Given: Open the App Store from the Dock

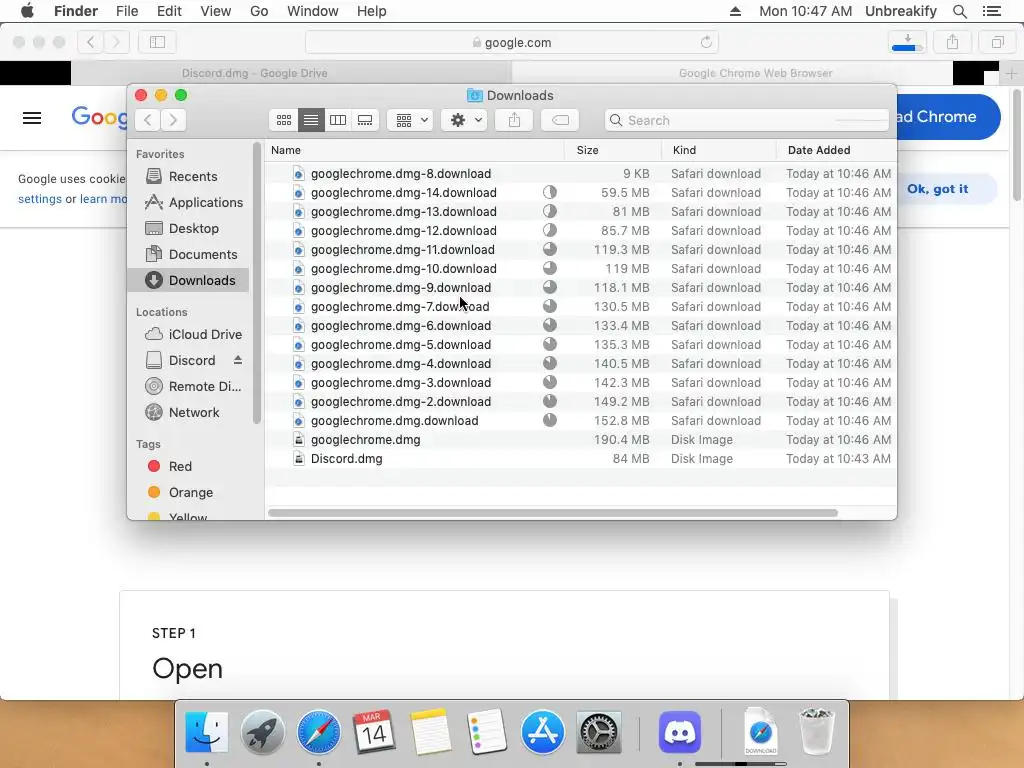Looking at the screenshot, I should coord(542,732).
